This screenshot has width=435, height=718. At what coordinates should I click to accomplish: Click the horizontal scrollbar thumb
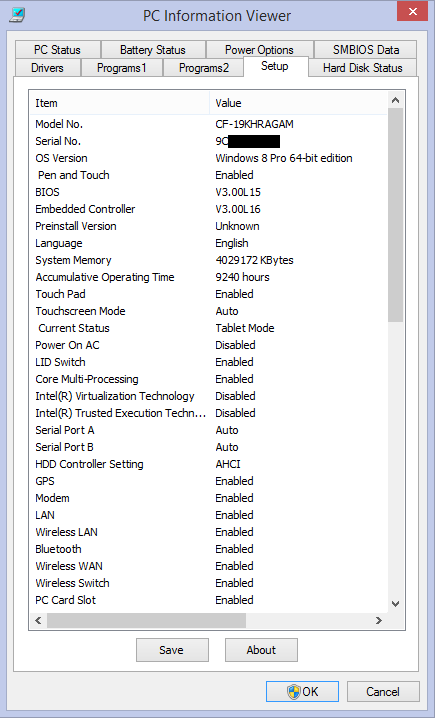(x=147, y=620)
